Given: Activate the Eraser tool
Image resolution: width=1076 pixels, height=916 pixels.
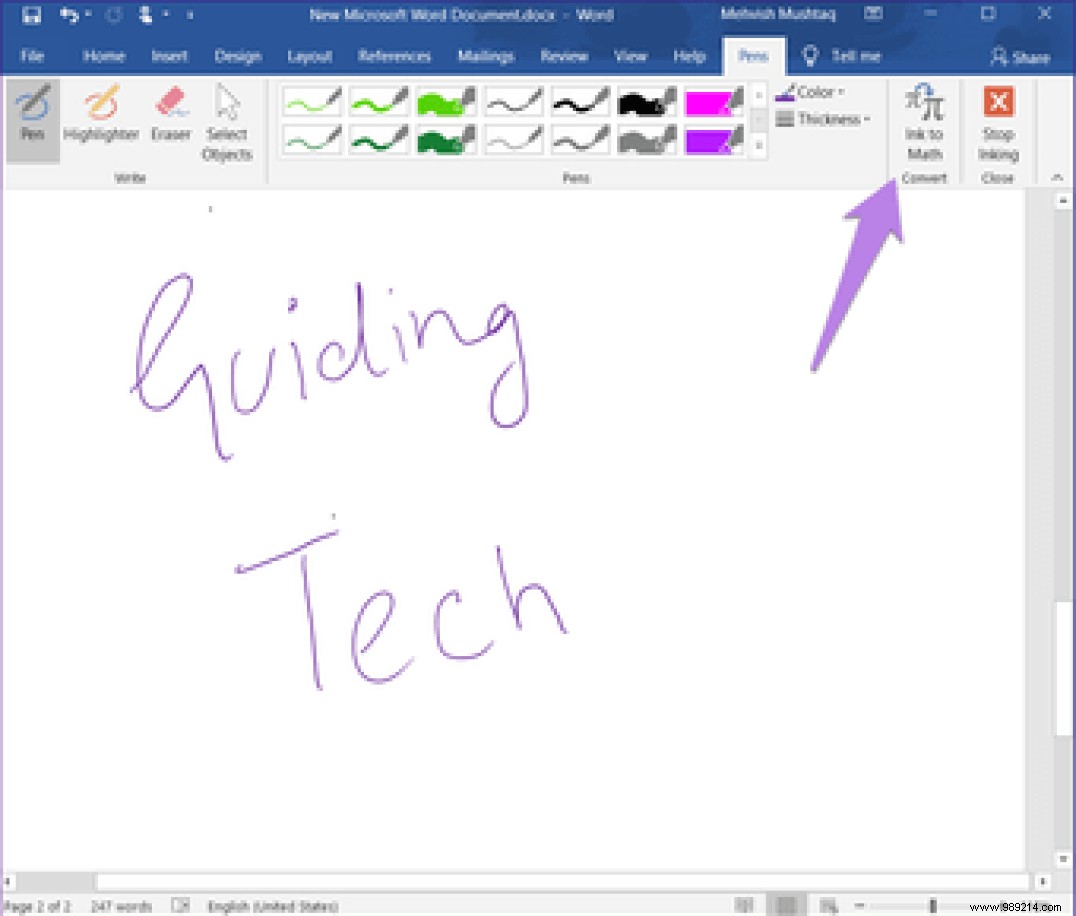Looking at the screenshot, I should [170, 112].
